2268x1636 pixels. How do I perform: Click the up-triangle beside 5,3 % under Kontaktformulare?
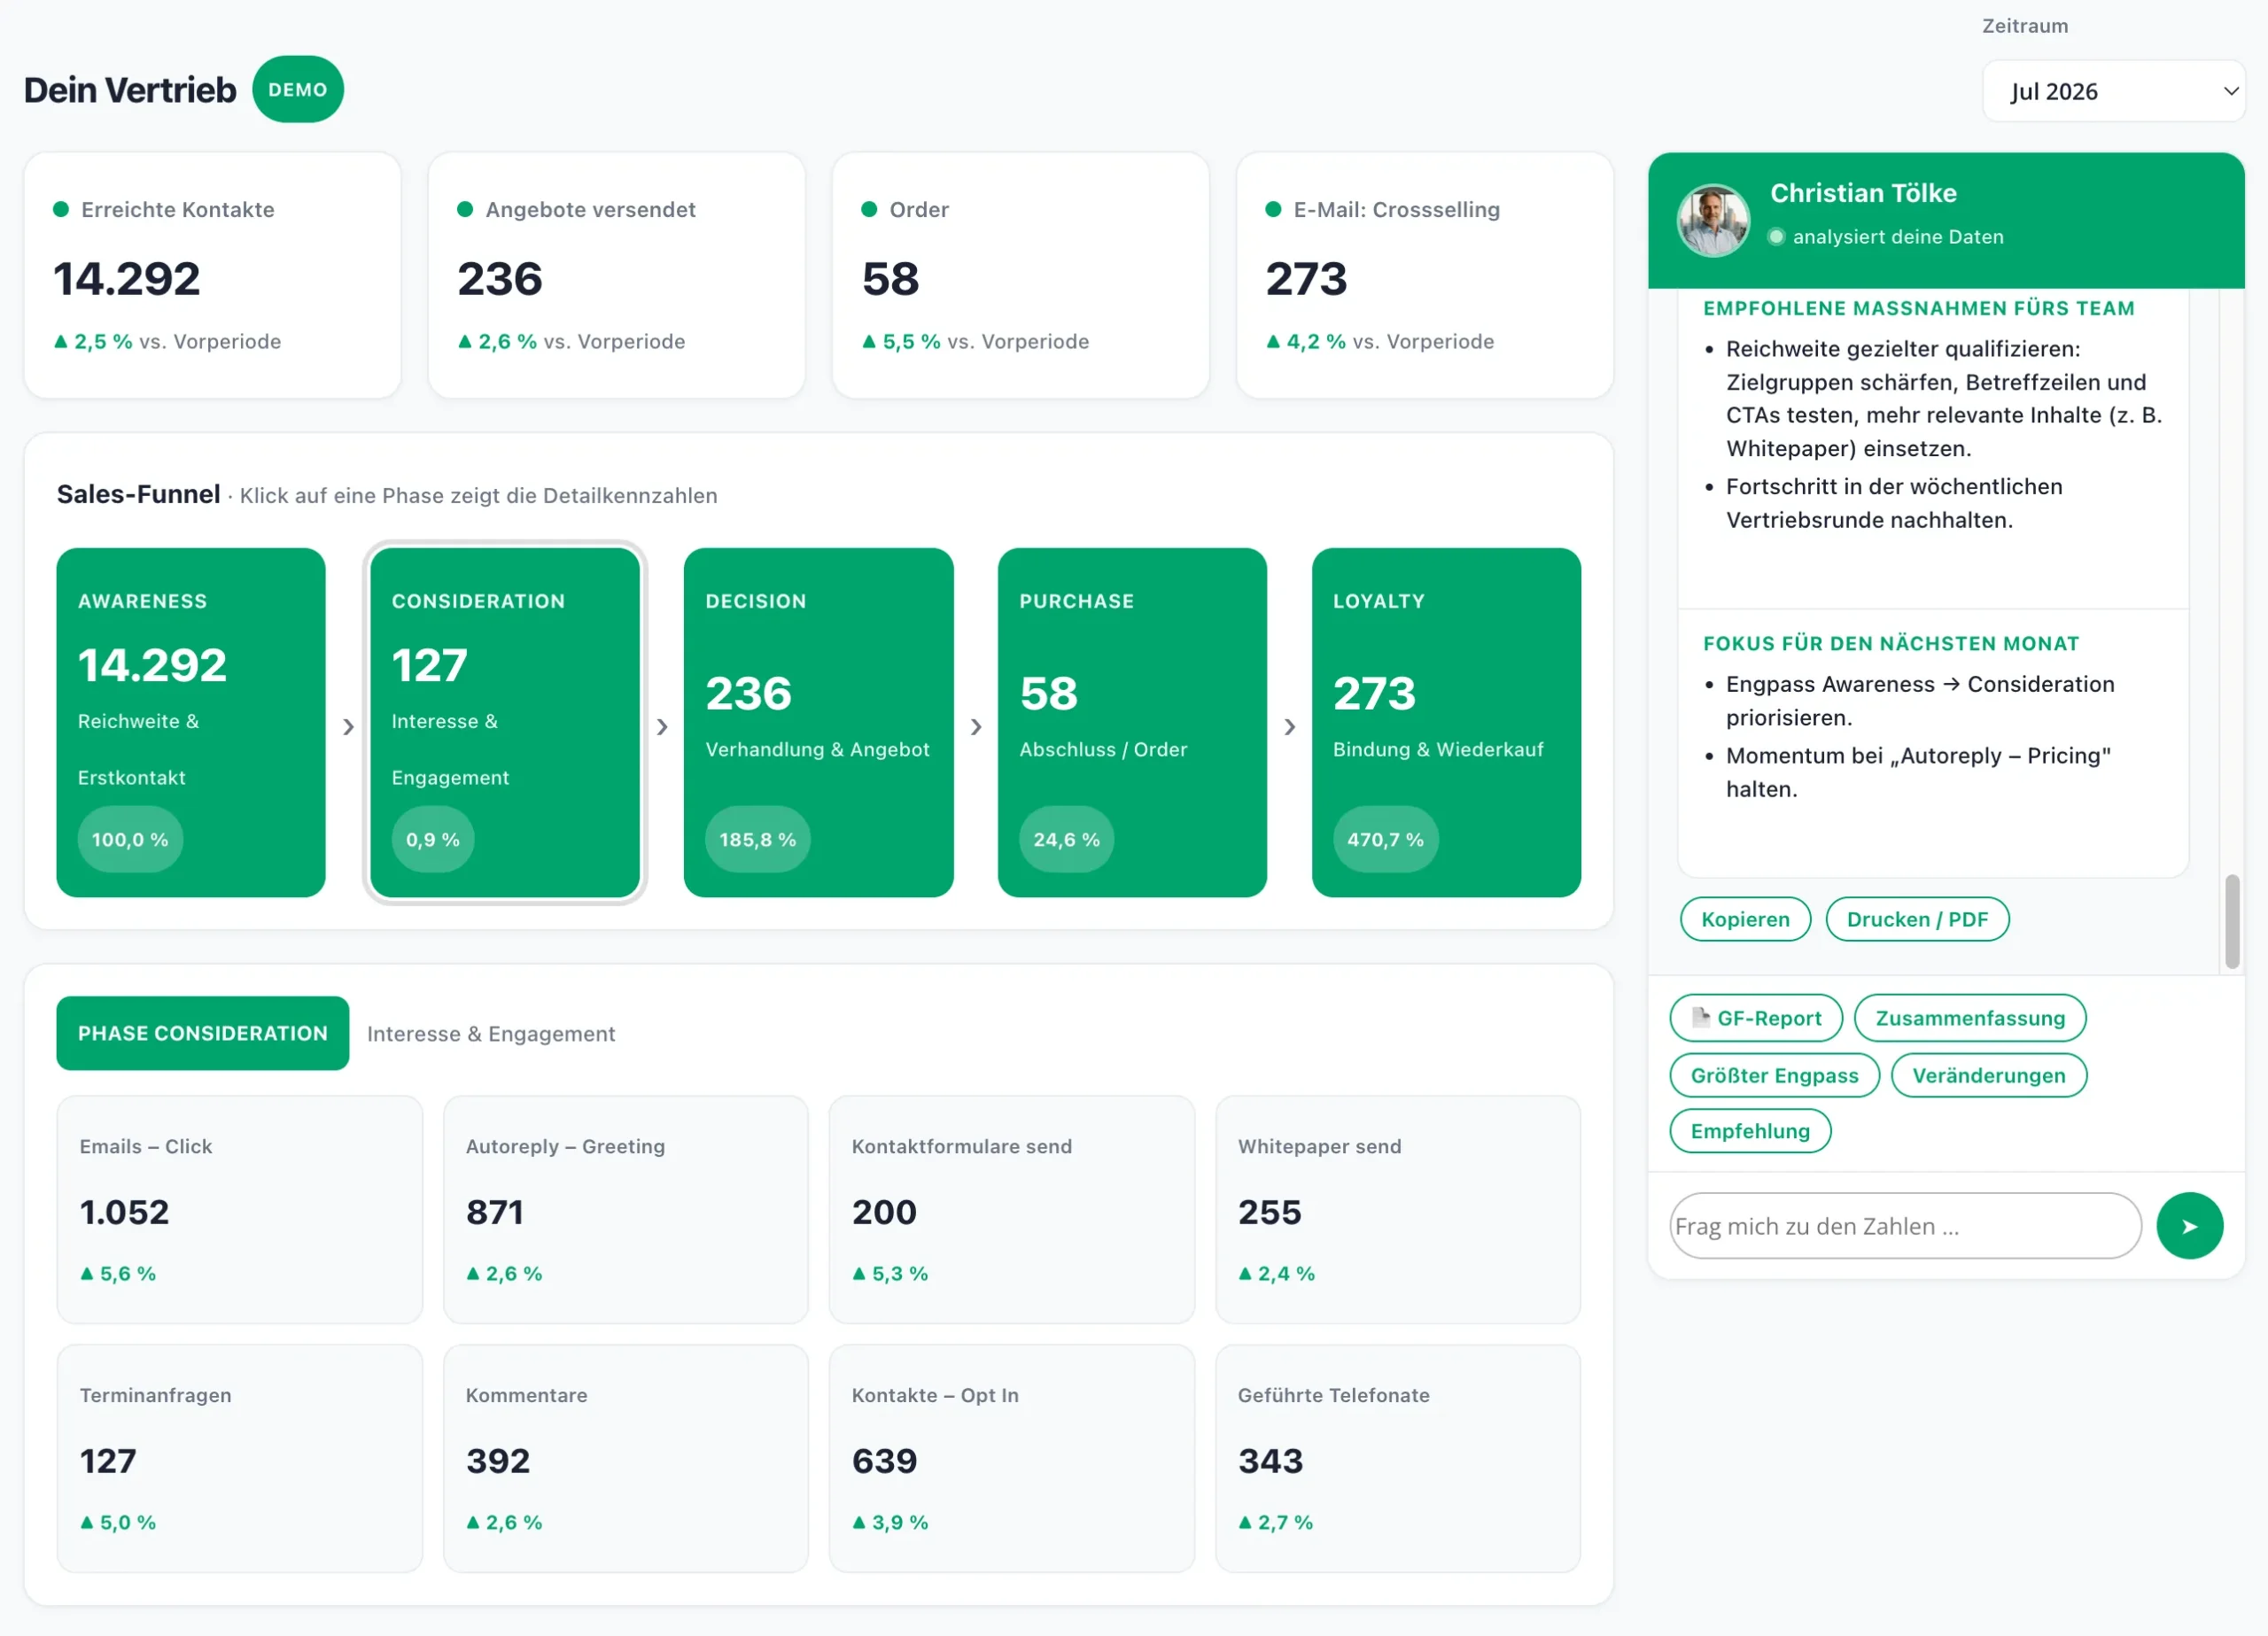click(x=859, y=1274)
